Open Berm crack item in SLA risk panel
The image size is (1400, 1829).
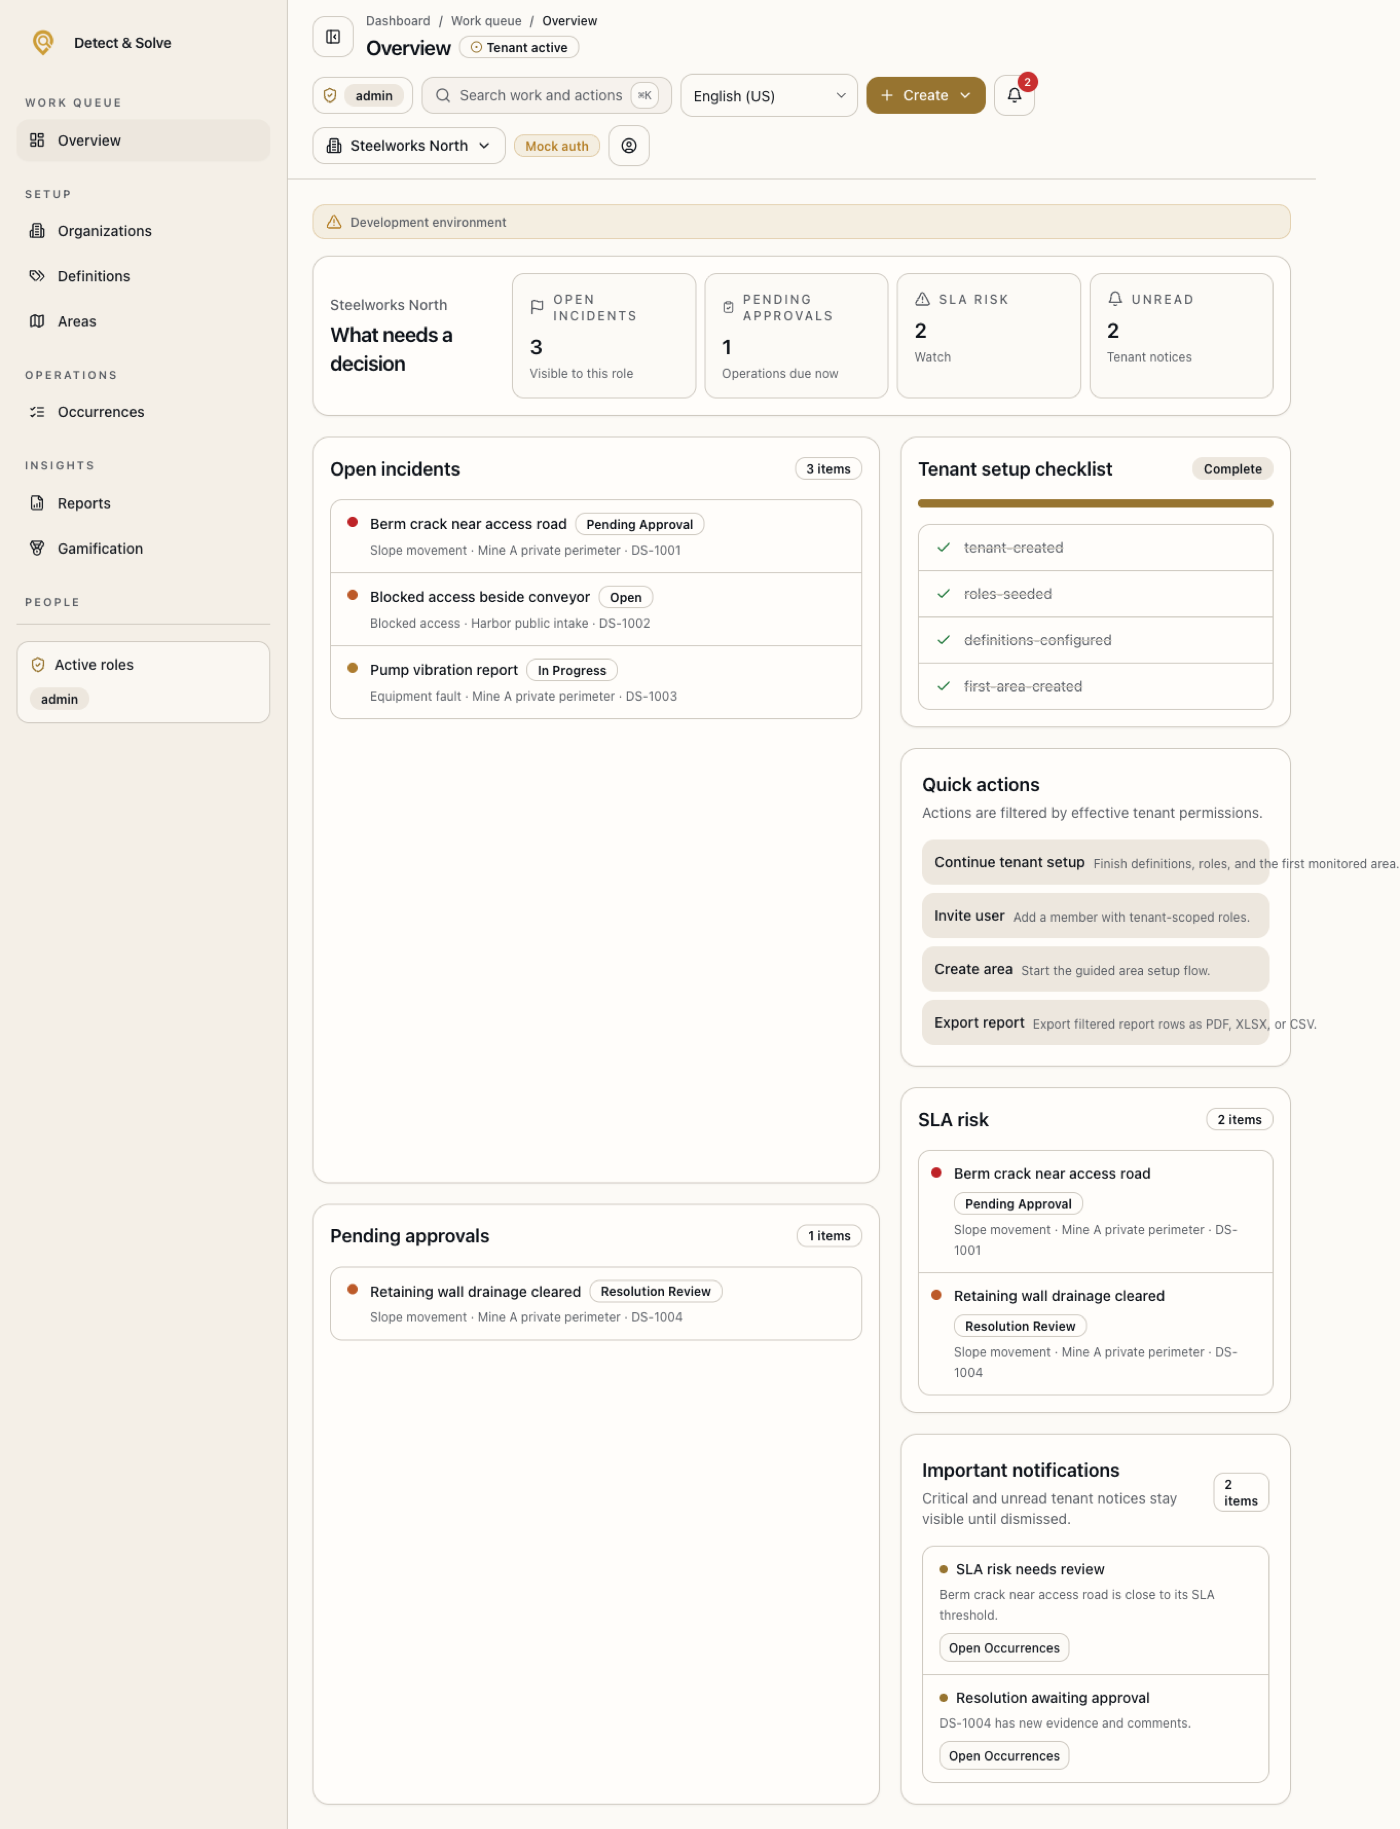1095,1211
